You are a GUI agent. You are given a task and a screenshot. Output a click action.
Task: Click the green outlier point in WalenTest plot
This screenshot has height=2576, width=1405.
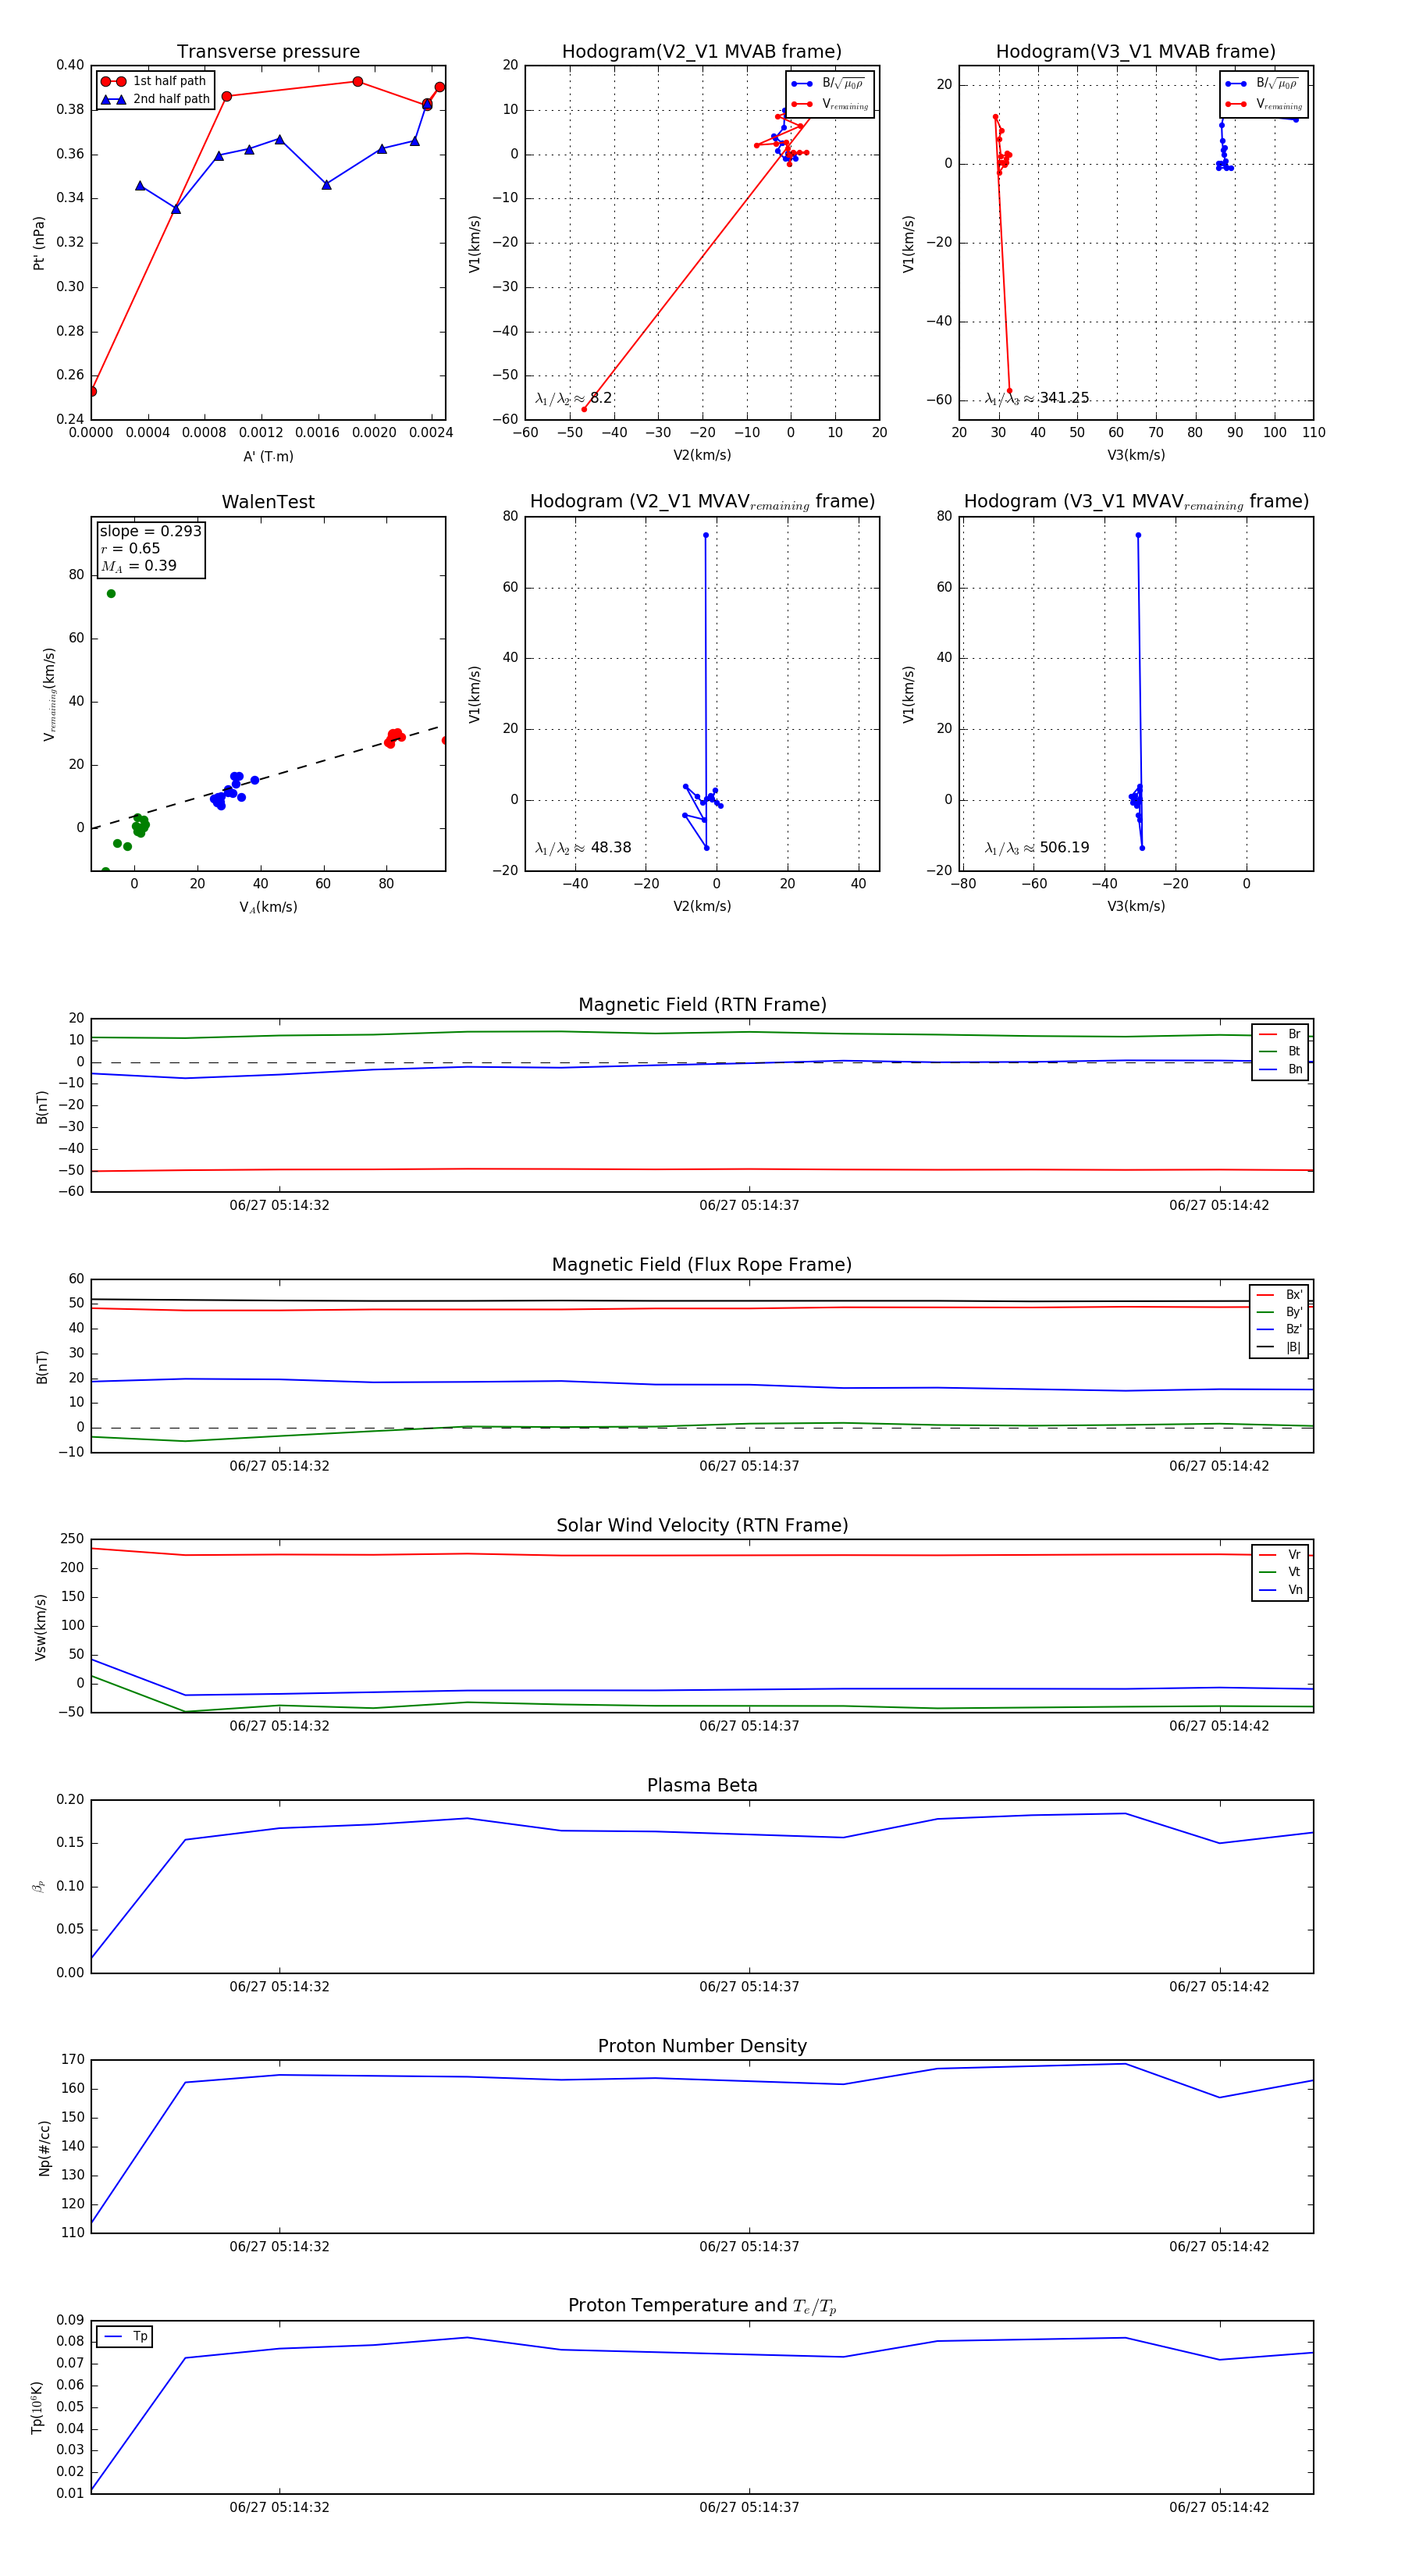pos(111,594)
